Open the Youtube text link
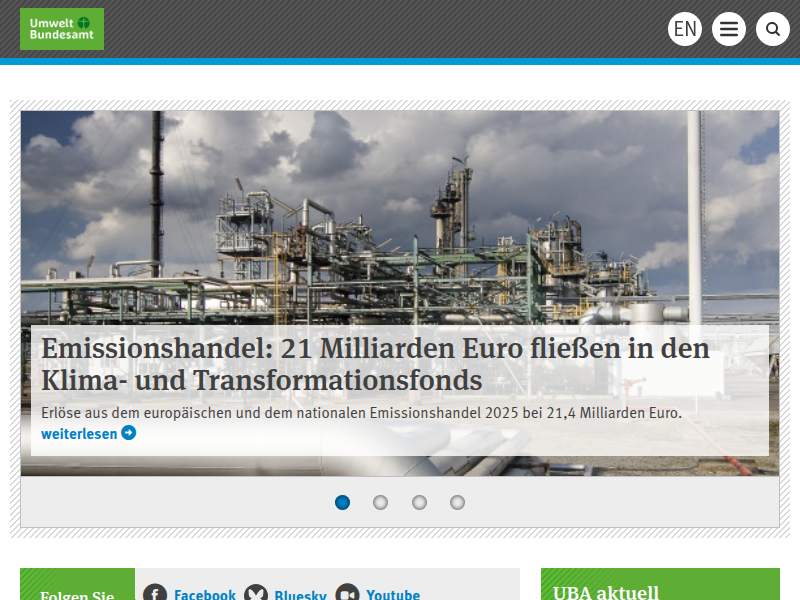The width and height of the screenshot is (800, 600). 393,595
